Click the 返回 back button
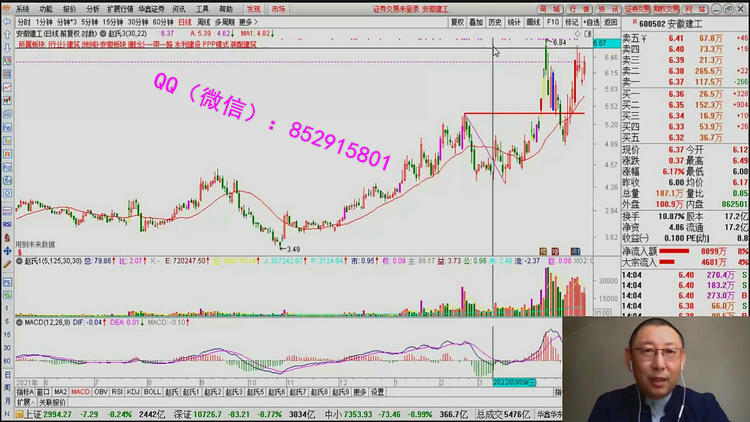 coord(613,21)
